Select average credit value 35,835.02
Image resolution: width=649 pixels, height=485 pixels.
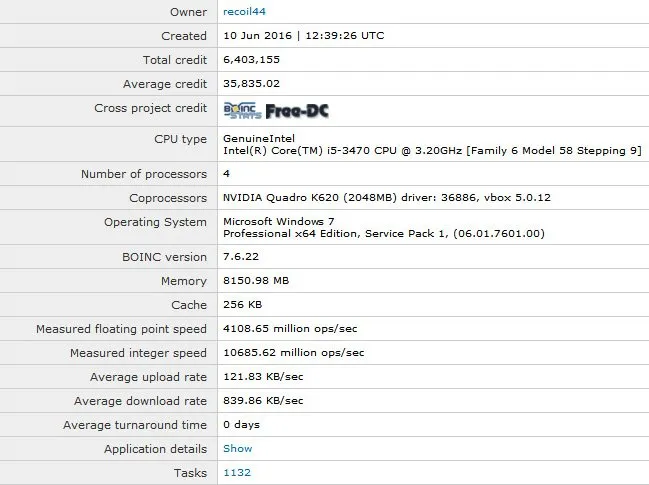(252, 84)
